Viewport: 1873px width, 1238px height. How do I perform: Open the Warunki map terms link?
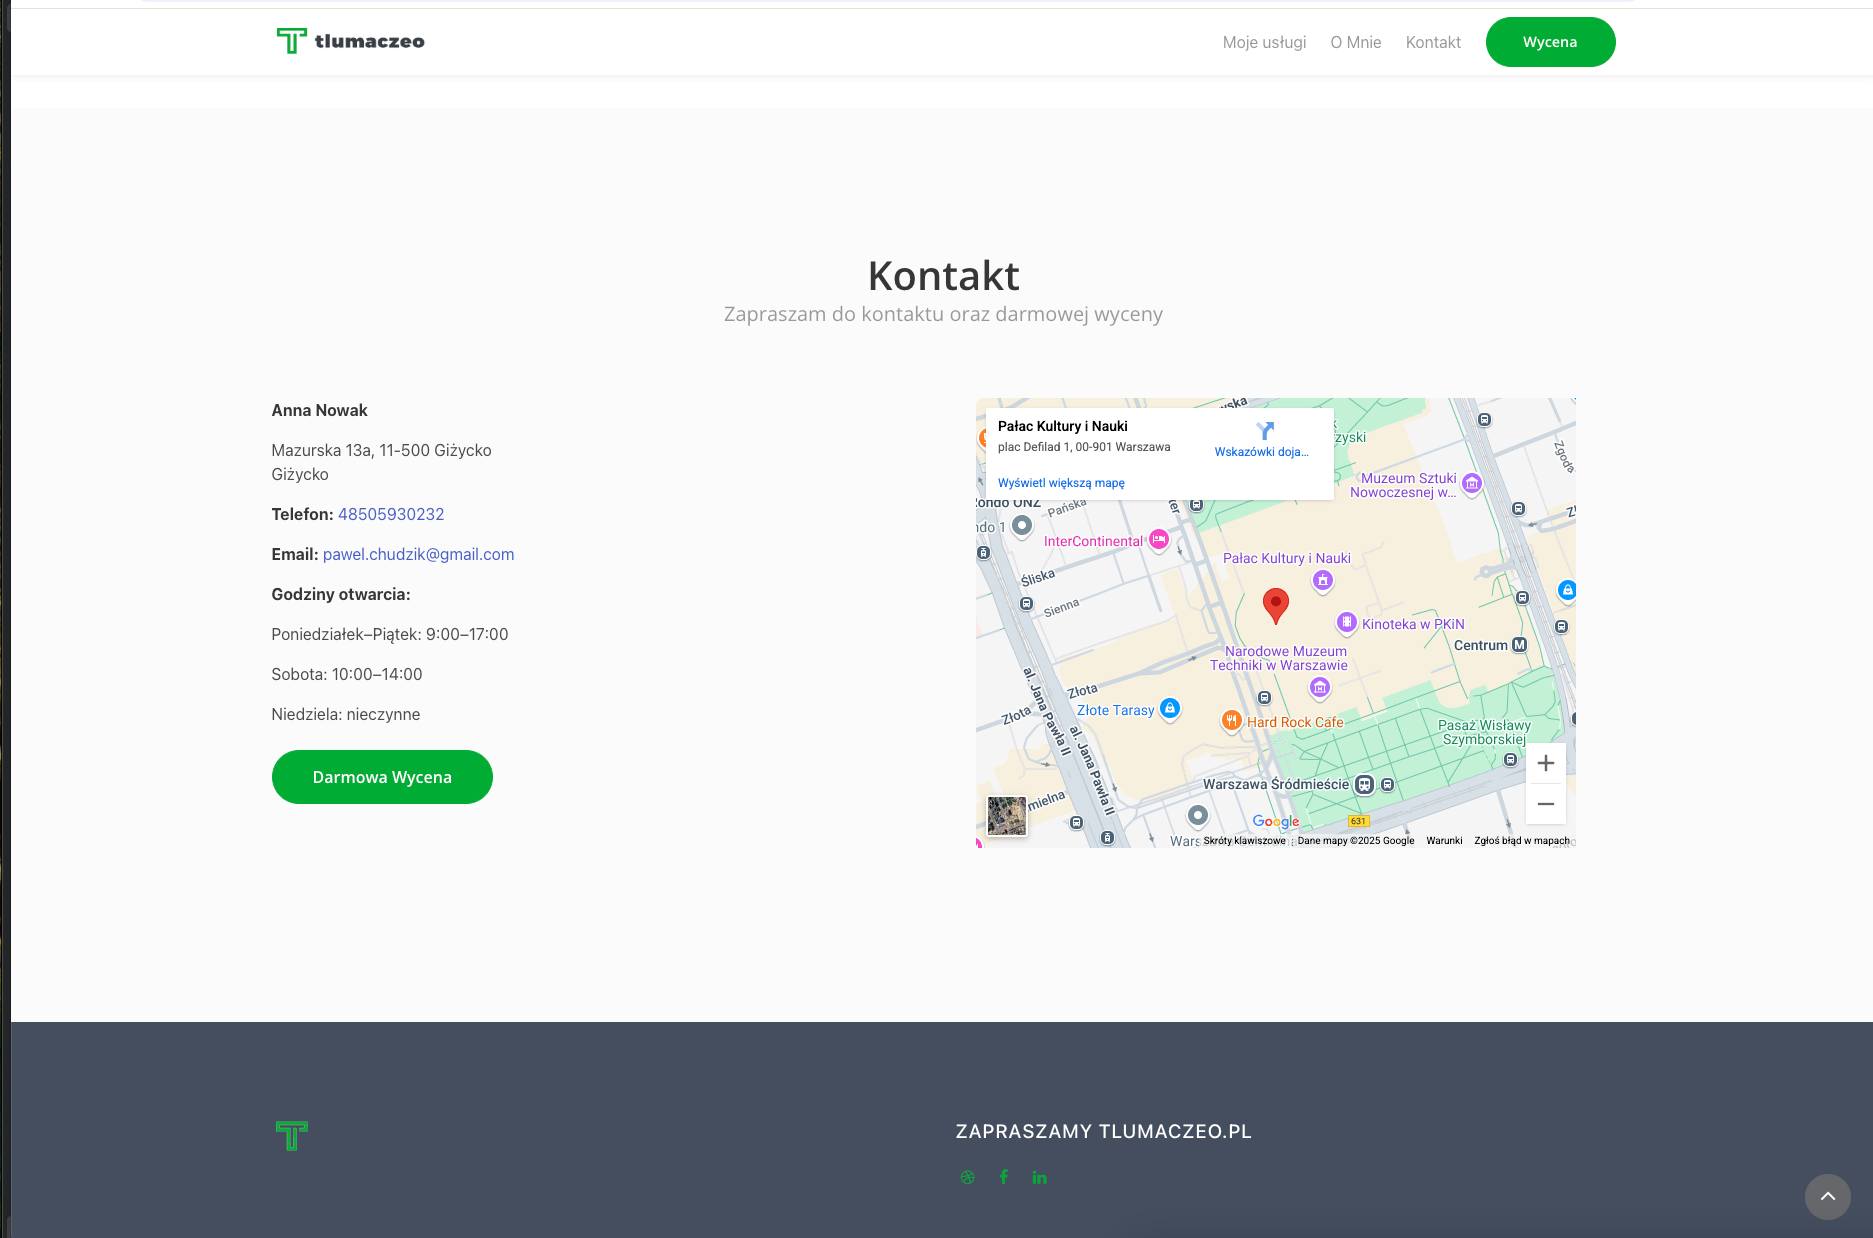tap(1444, 841)
